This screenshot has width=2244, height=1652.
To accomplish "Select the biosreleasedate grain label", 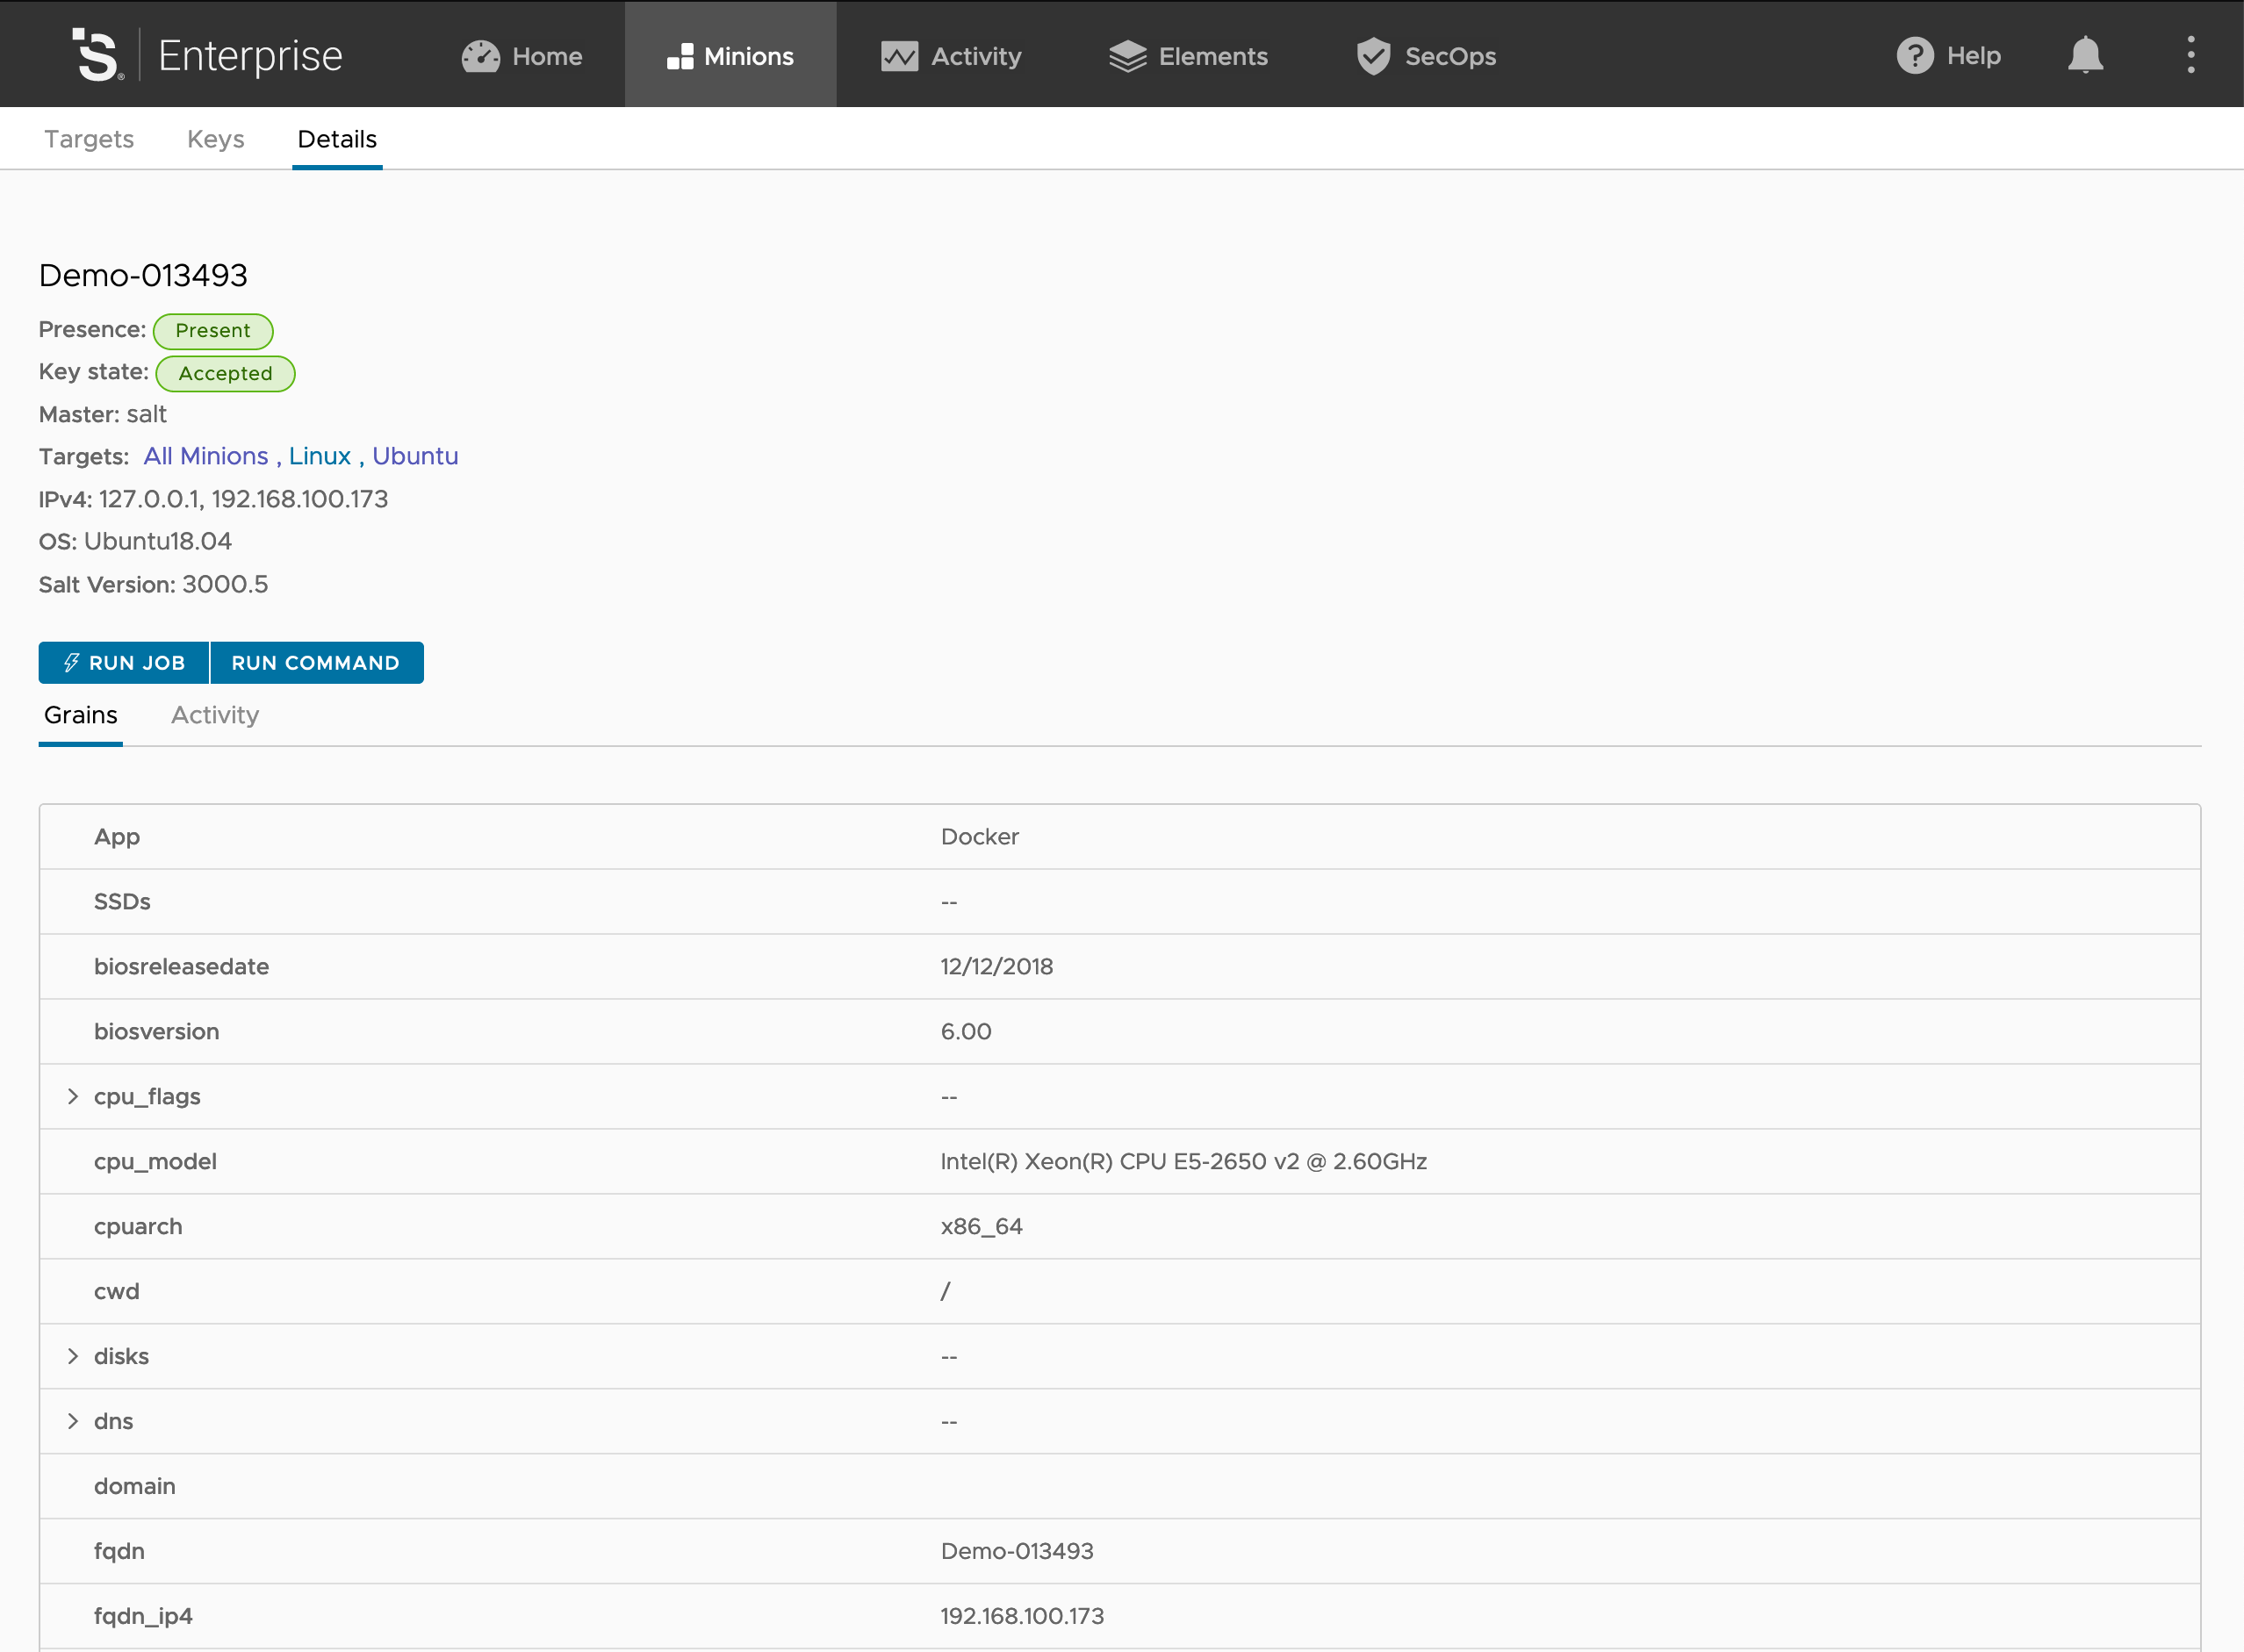I will (181, 967).
